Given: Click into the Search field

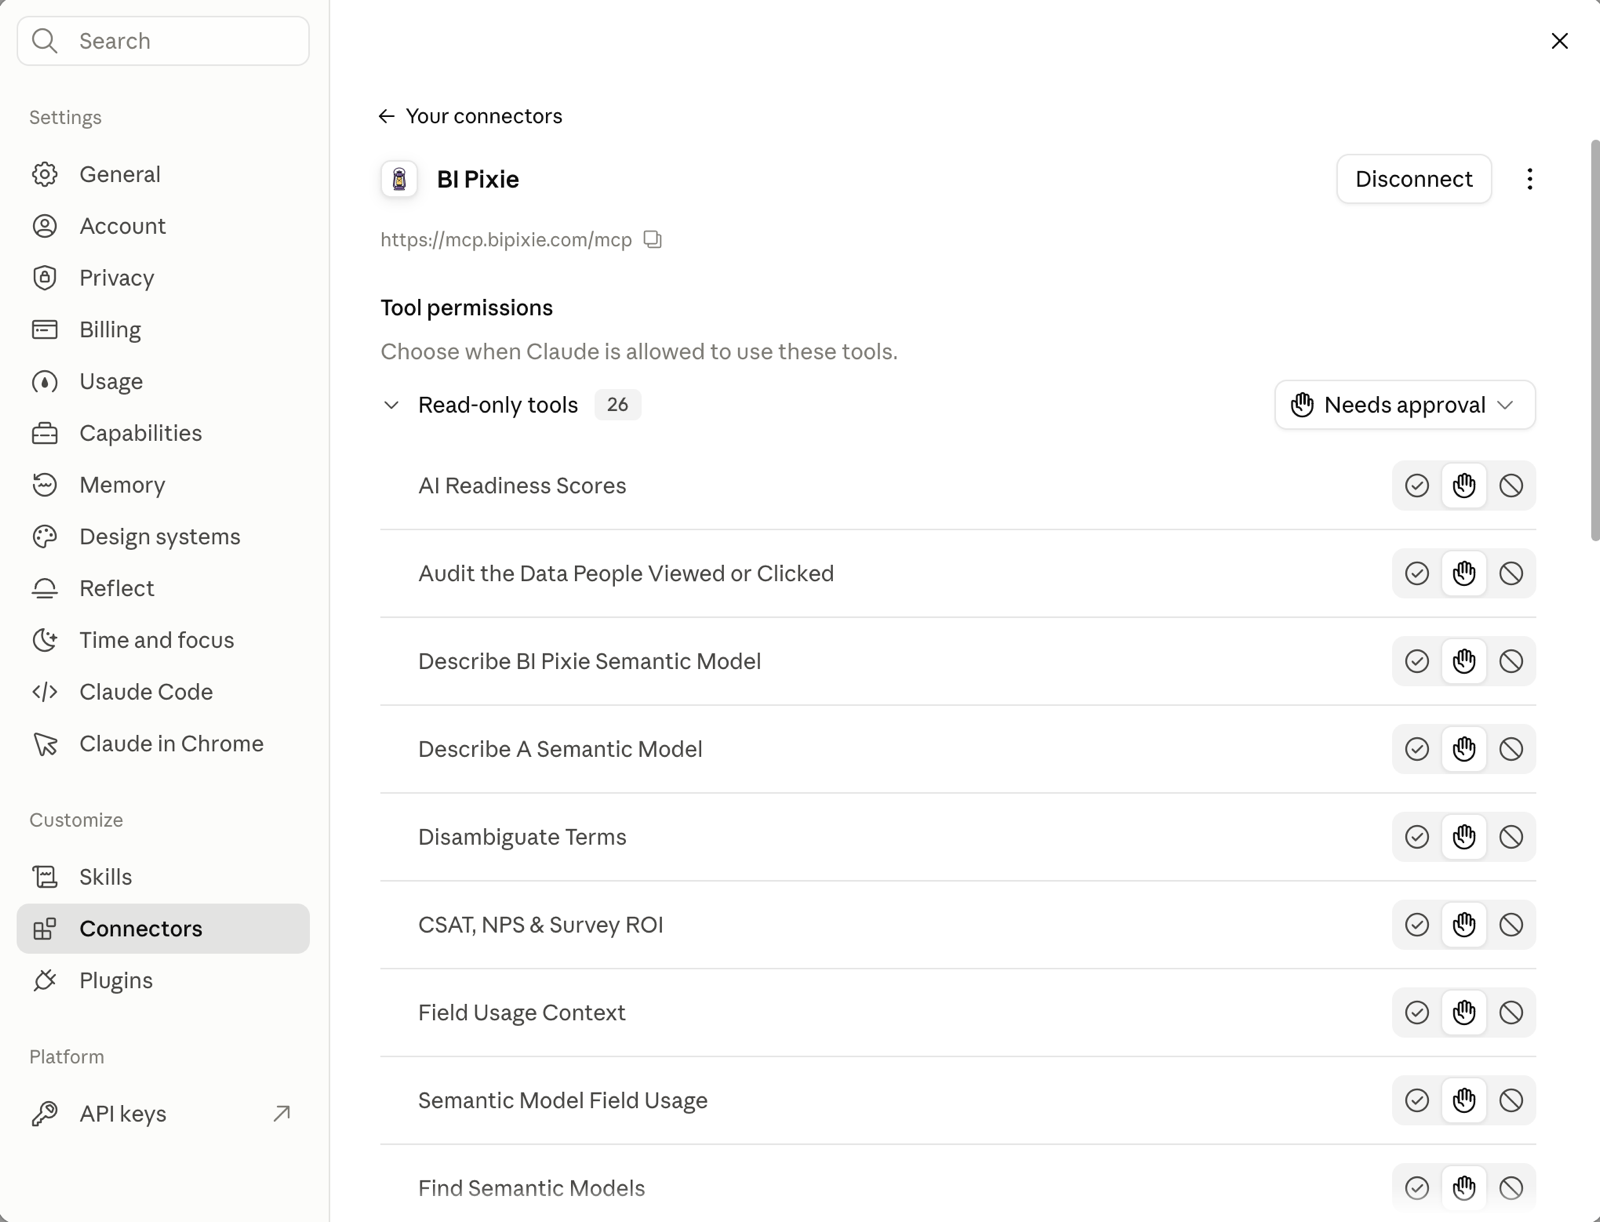Looking at the screenshot, I should tap(163, 41).
